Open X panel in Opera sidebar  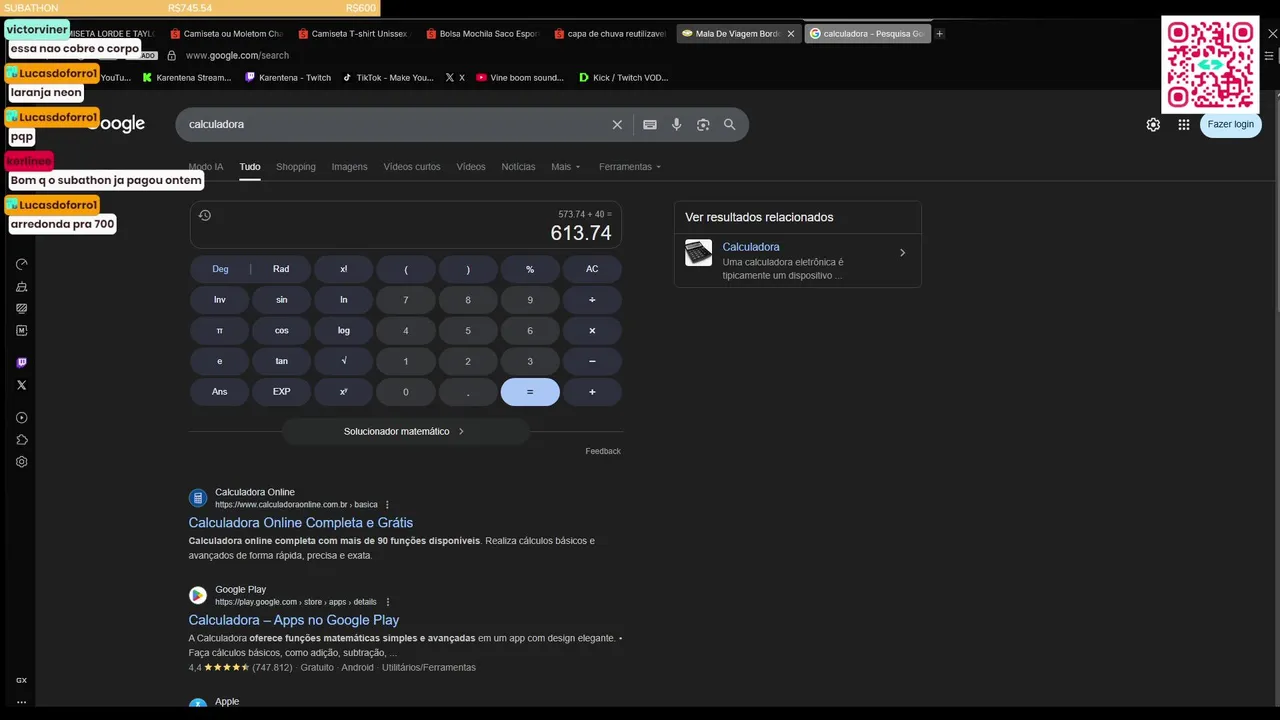22,384
